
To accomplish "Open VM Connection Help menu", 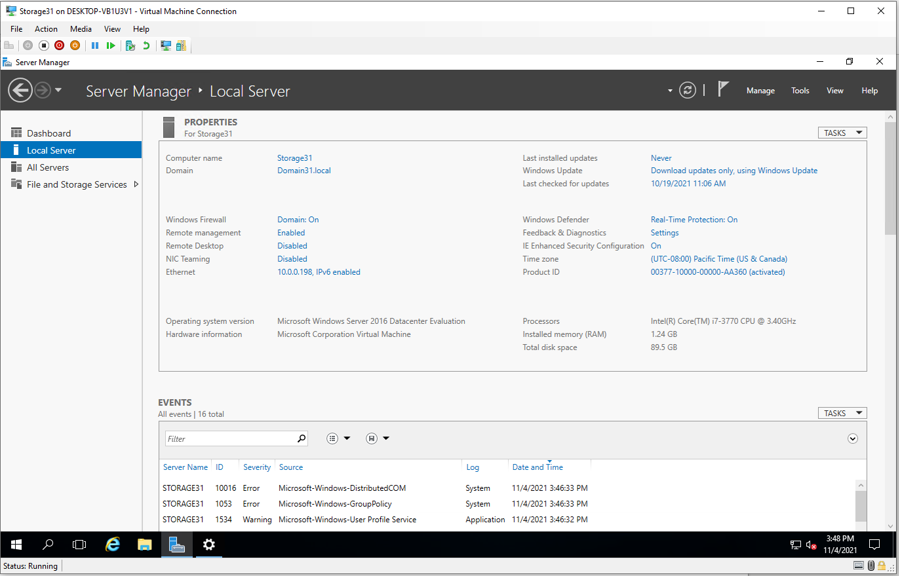I will 141,29.
